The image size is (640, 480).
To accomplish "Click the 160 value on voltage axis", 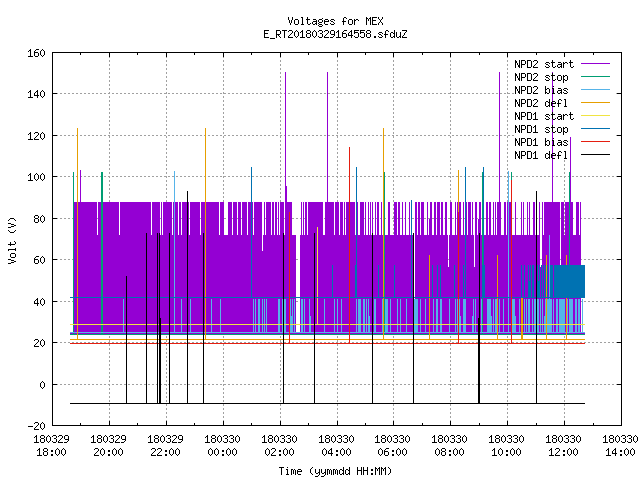I will pyautogui.click(x=36, y=53).
